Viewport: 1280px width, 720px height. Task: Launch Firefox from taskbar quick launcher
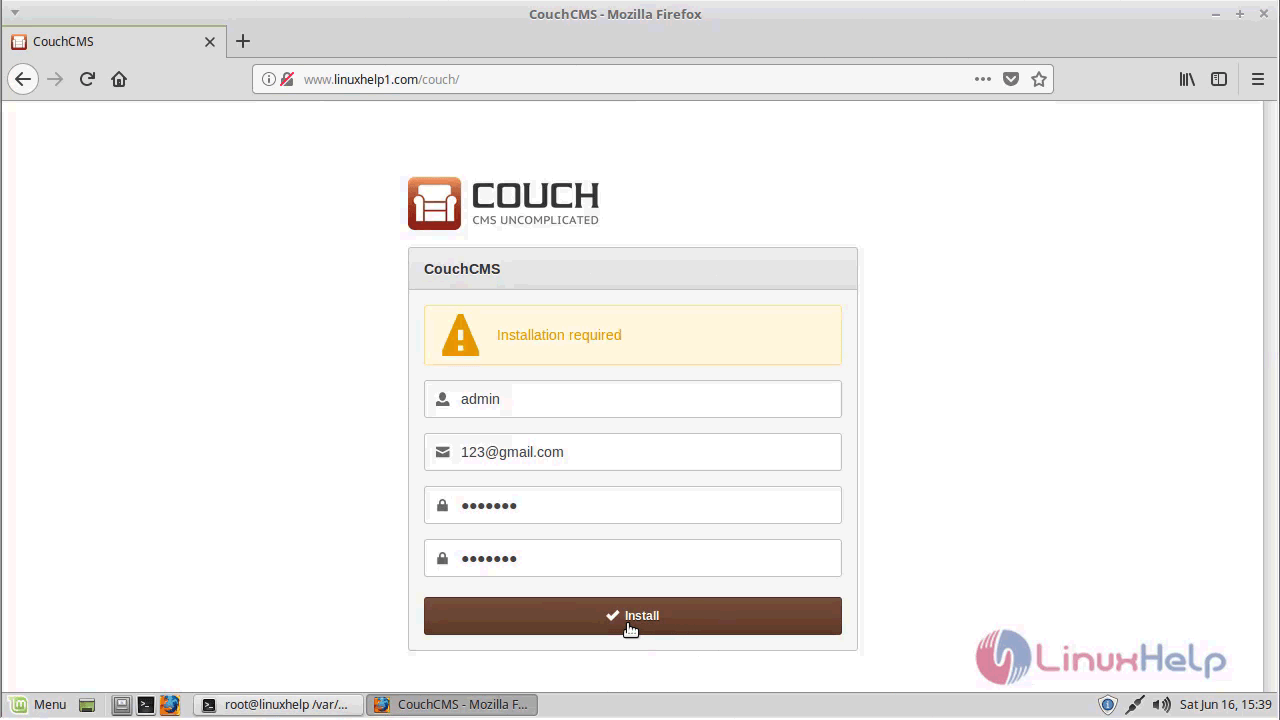pos(169,705)
